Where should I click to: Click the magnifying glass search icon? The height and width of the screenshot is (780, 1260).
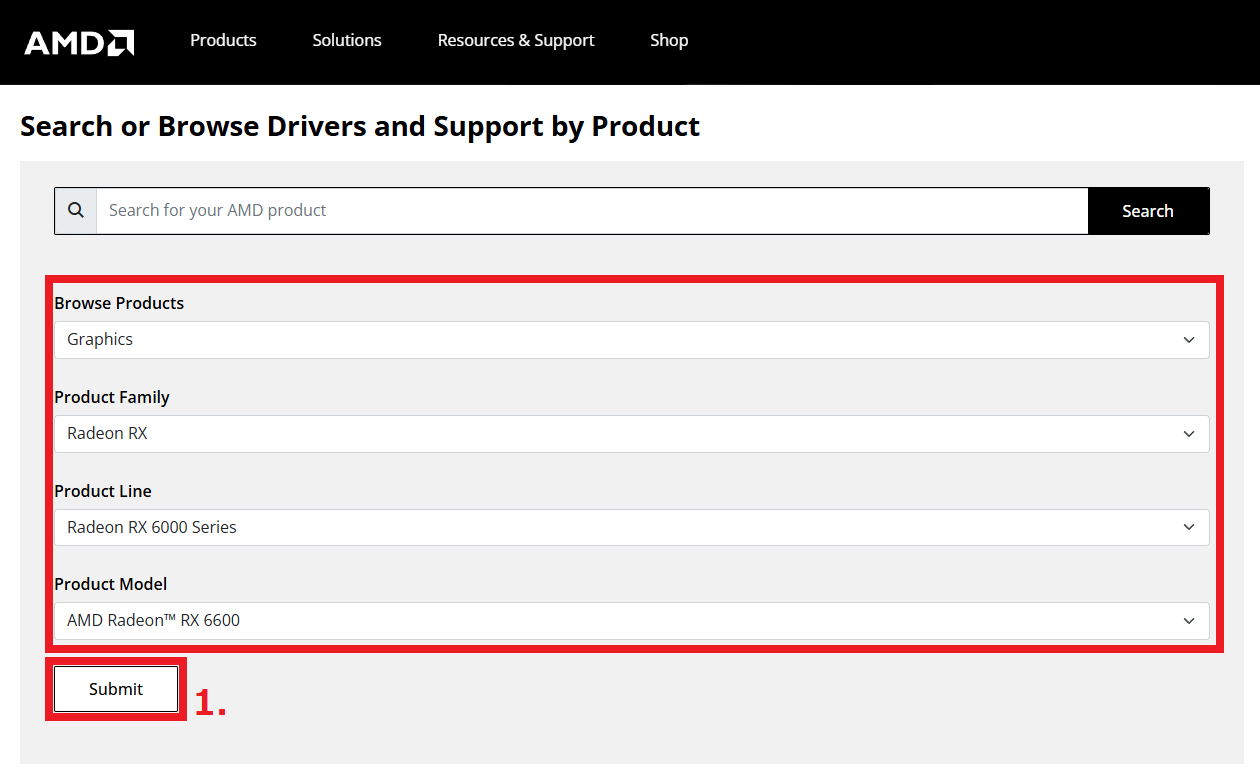(76, 211)
